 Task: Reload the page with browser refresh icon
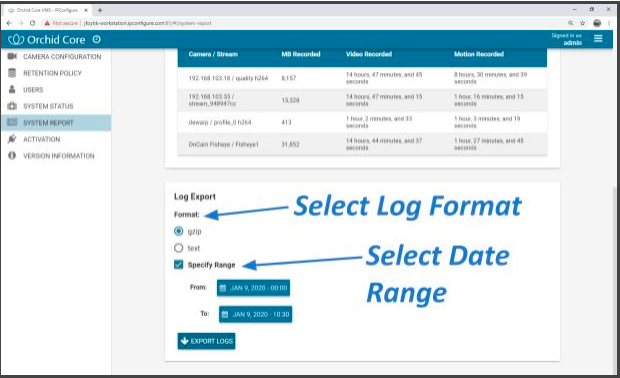tap(32, 23)
